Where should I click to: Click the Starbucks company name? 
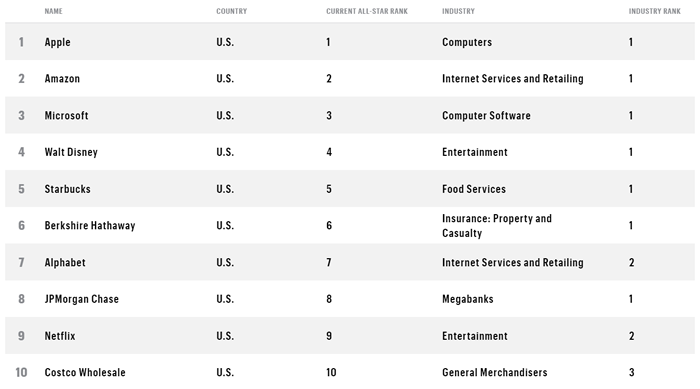click(x=67, y=189)
